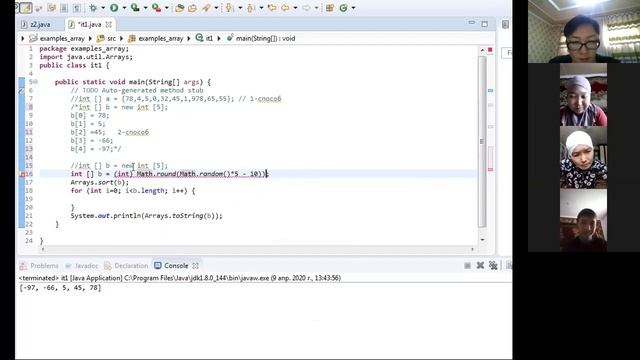Viewport: 640px width, 360px height.
Task: Open the Run dropdown arrow
Action: pos(124,8)
